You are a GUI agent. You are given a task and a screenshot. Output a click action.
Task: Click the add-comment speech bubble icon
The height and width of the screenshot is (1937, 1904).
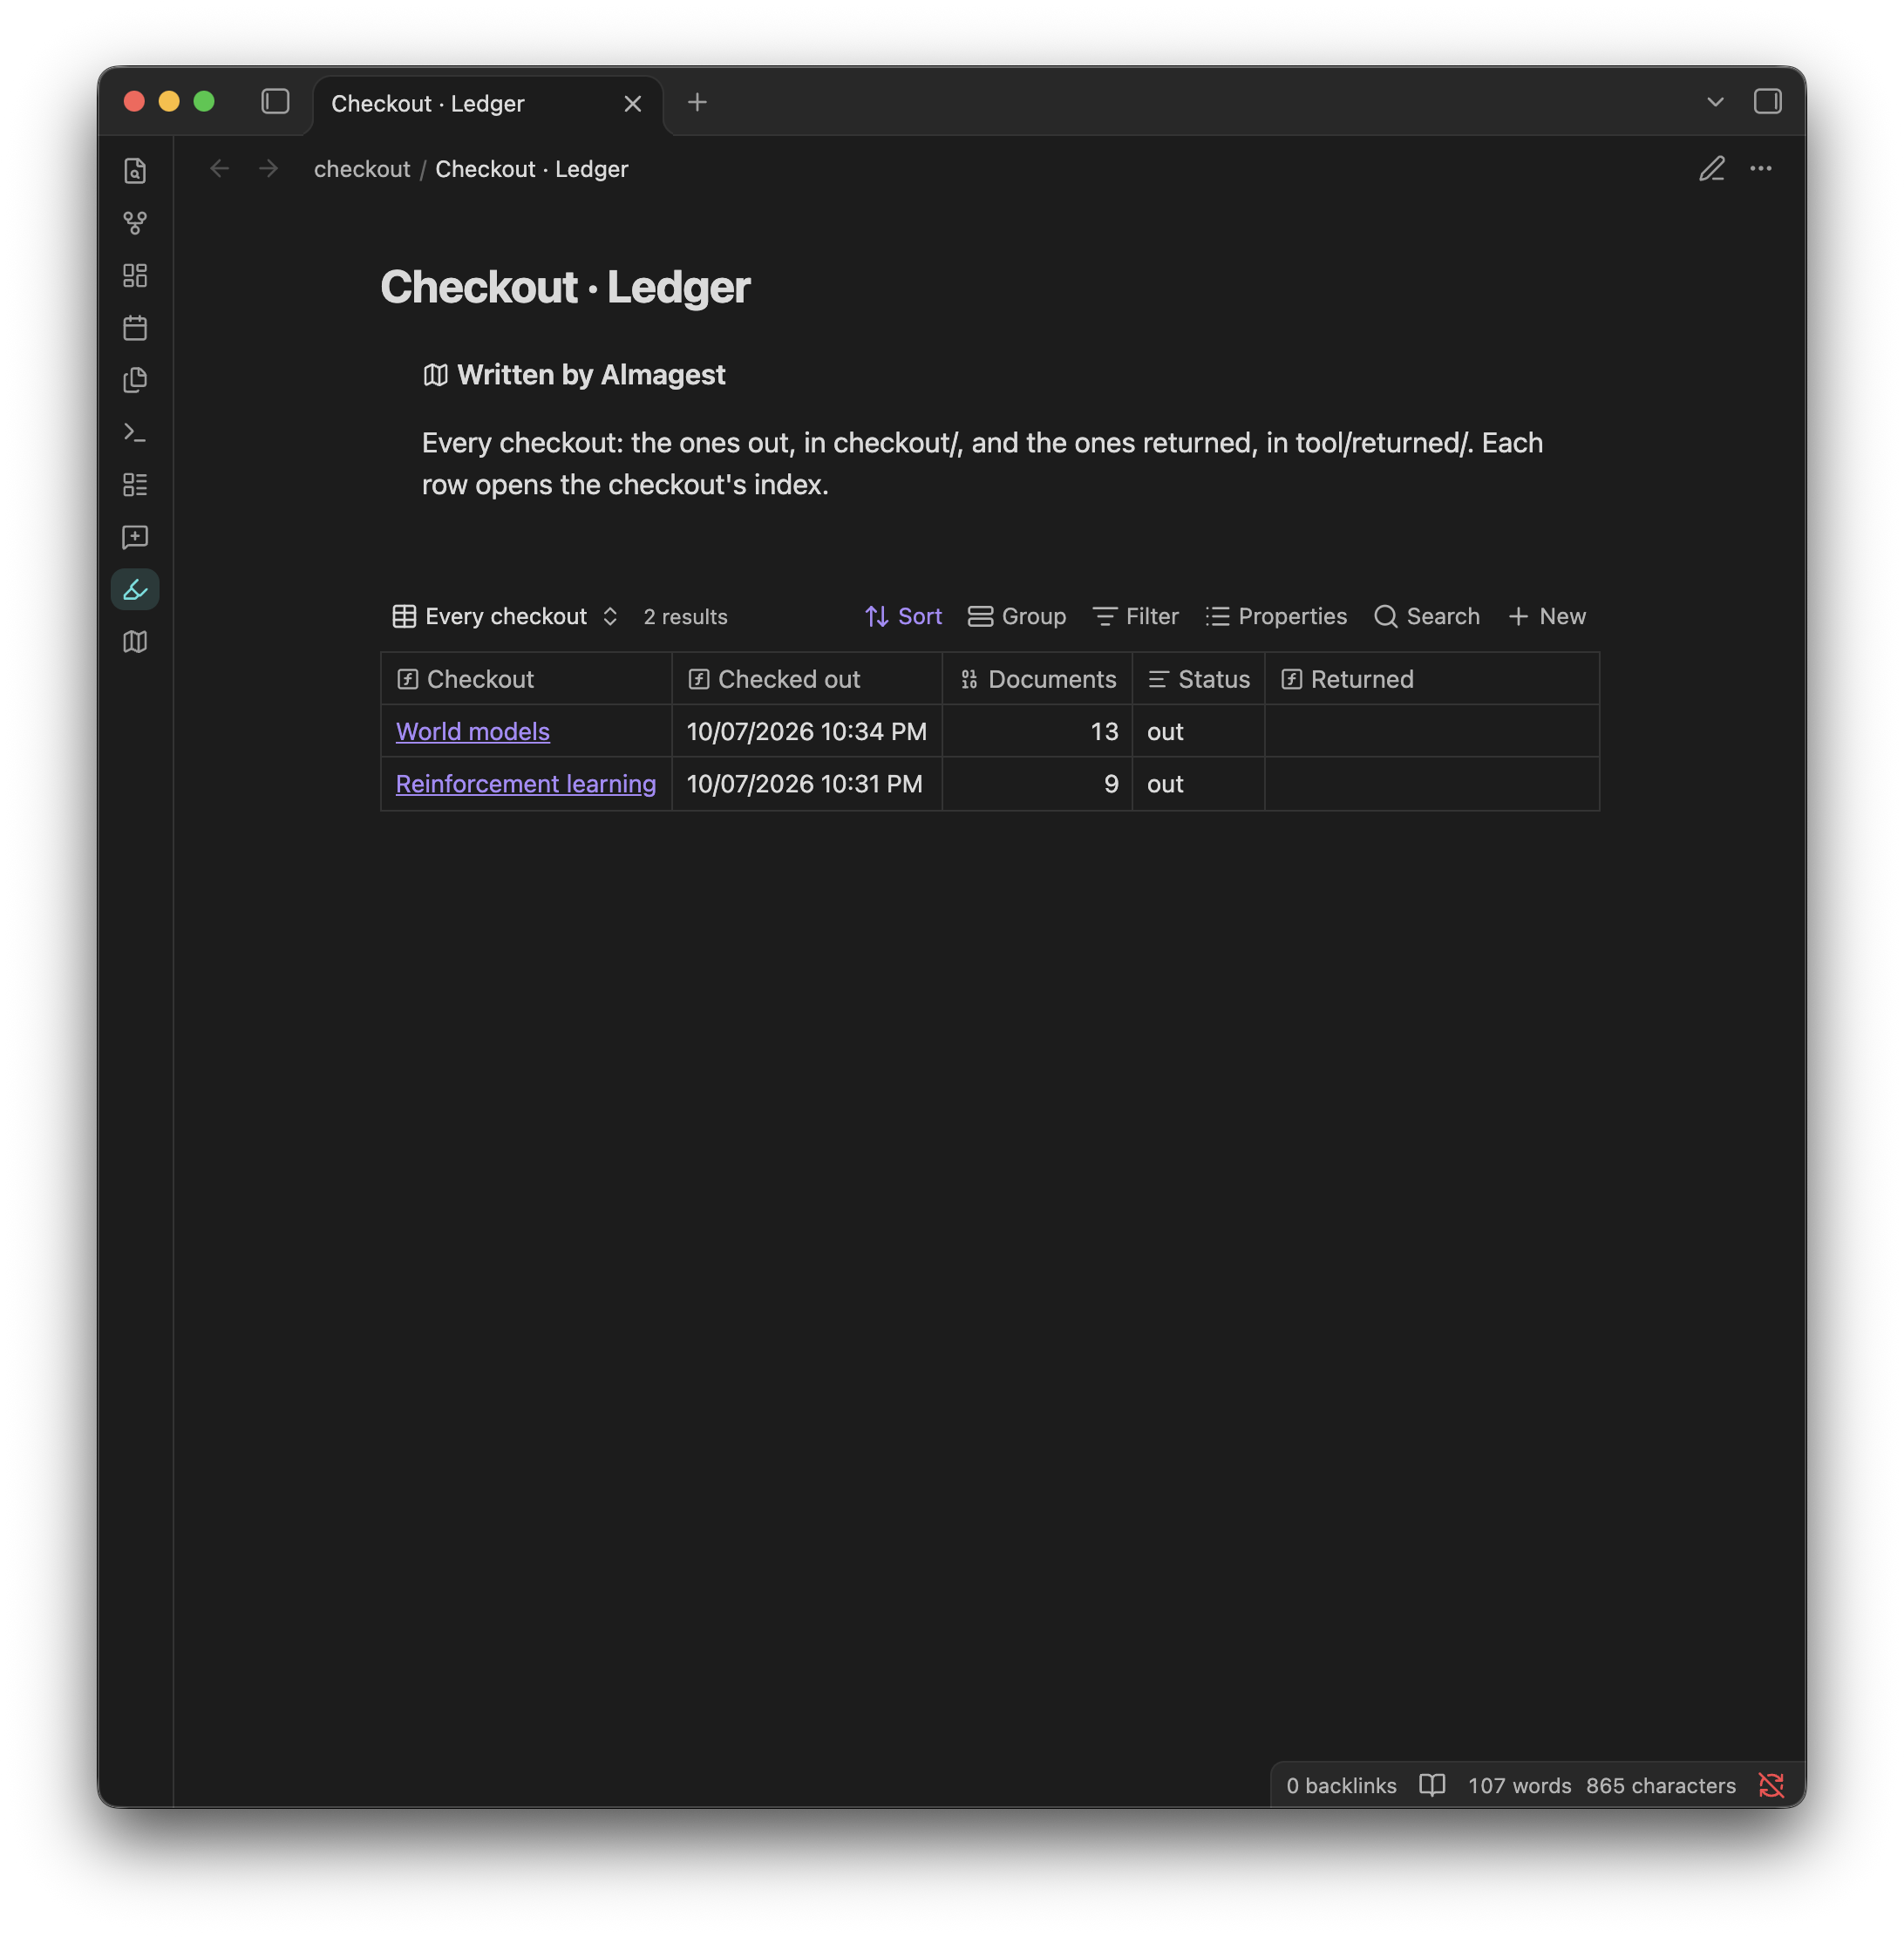click(135, 537)
